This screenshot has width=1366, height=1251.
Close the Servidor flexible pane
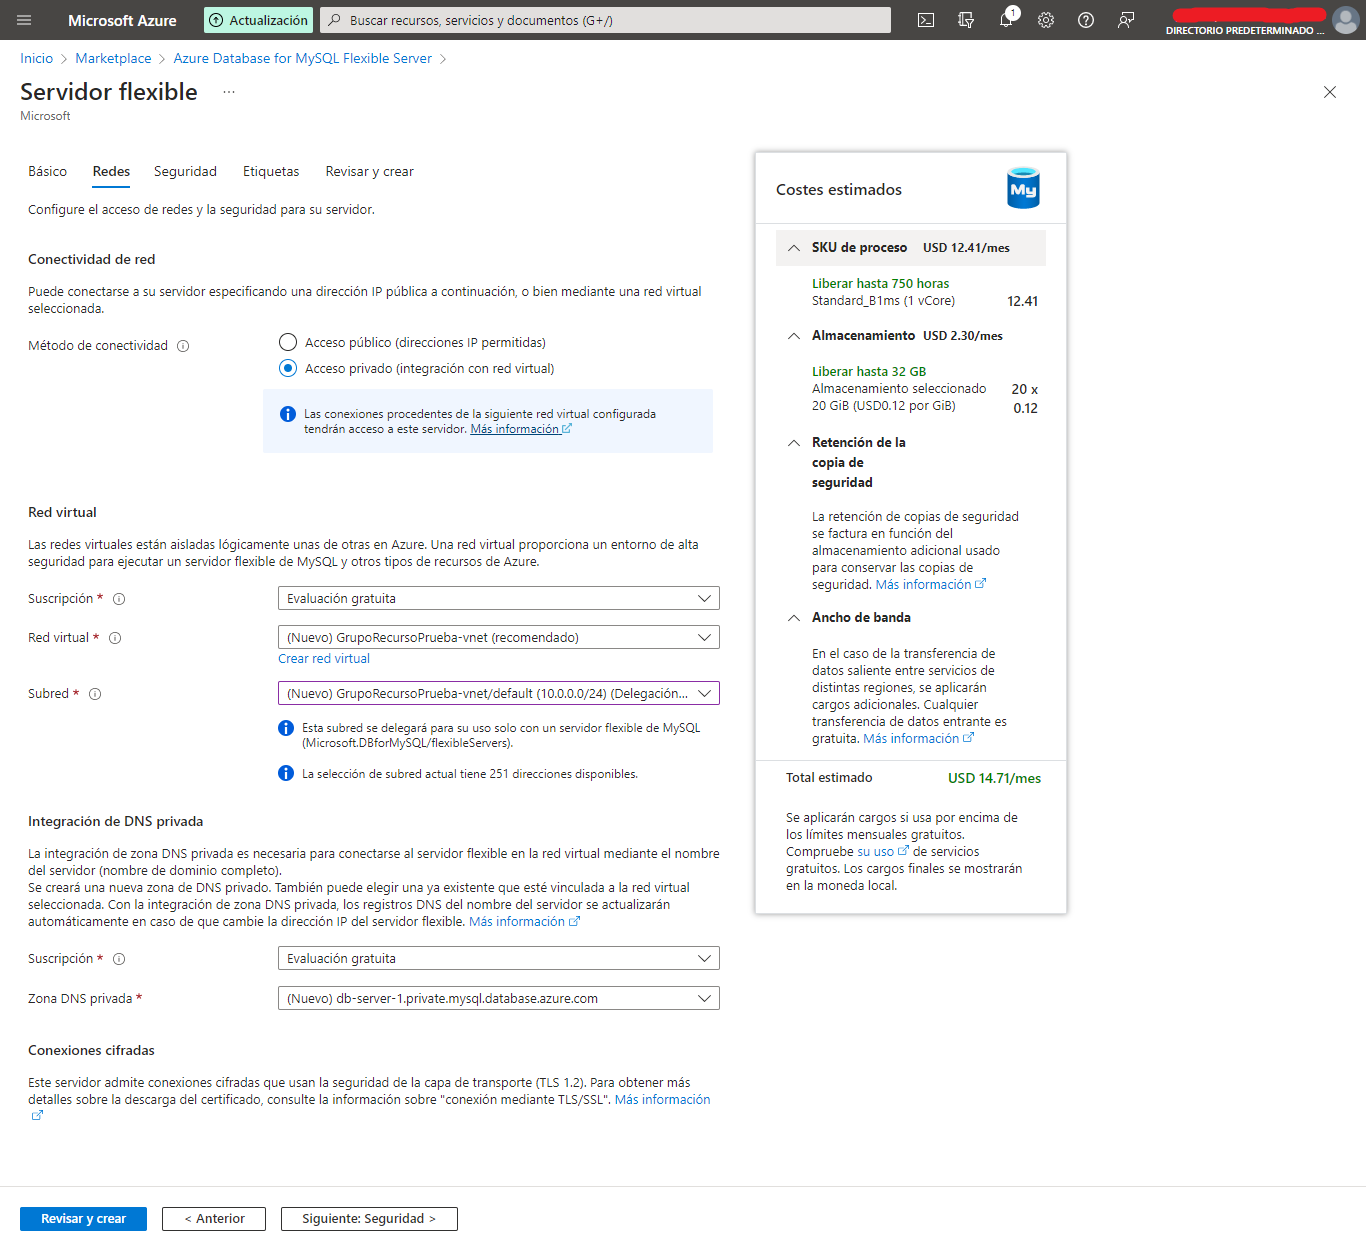tap(1330, 92)
